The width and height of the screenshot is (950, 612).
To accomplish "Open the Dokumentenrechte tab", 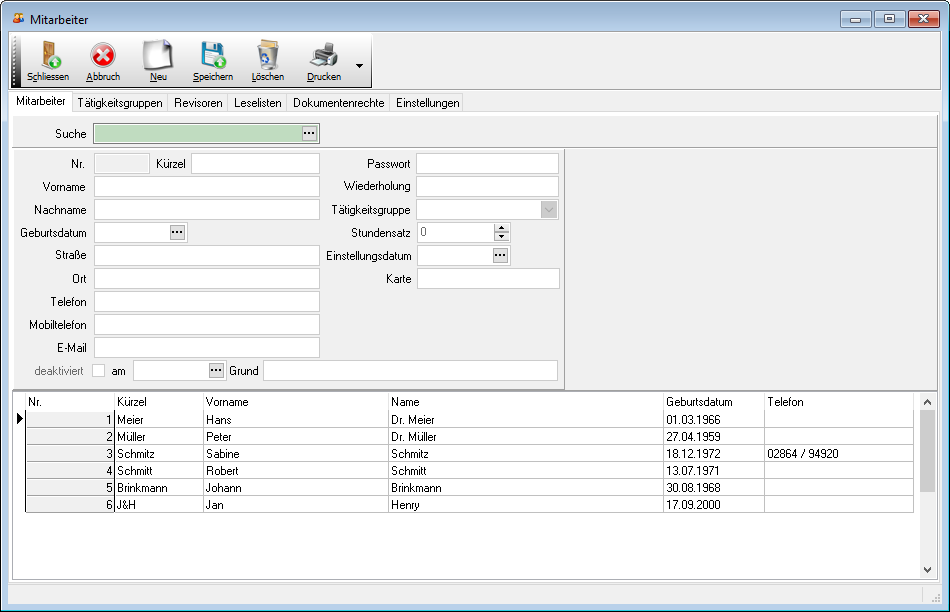I will click(x=338, y=103).
